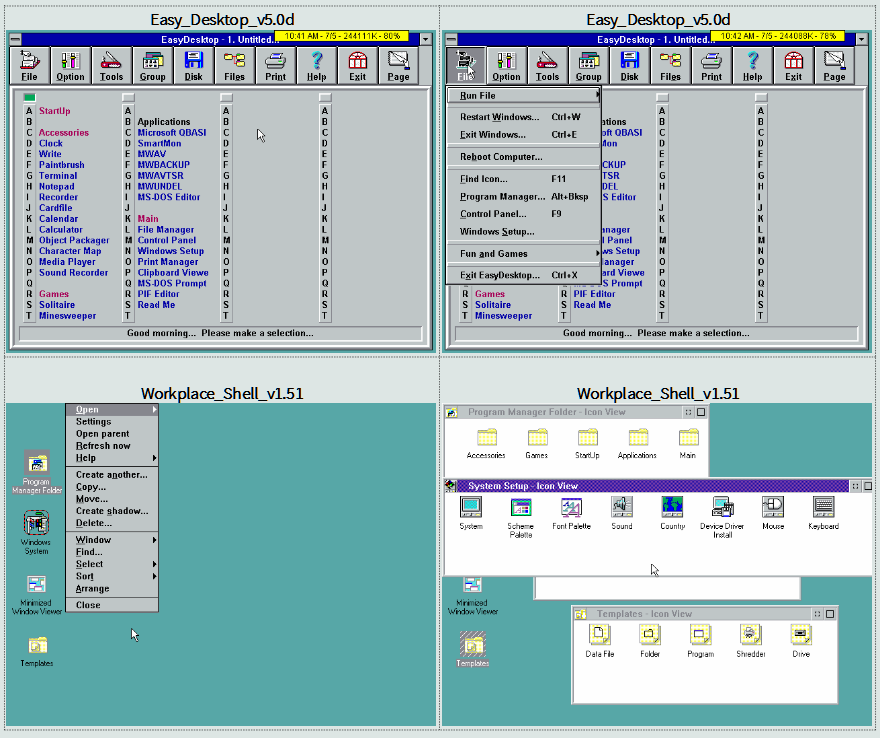Click the Disk icon in the 10:42 AM EasyDesktop window
This screenshot has width=880, height=738.
(x=629, y=66)
